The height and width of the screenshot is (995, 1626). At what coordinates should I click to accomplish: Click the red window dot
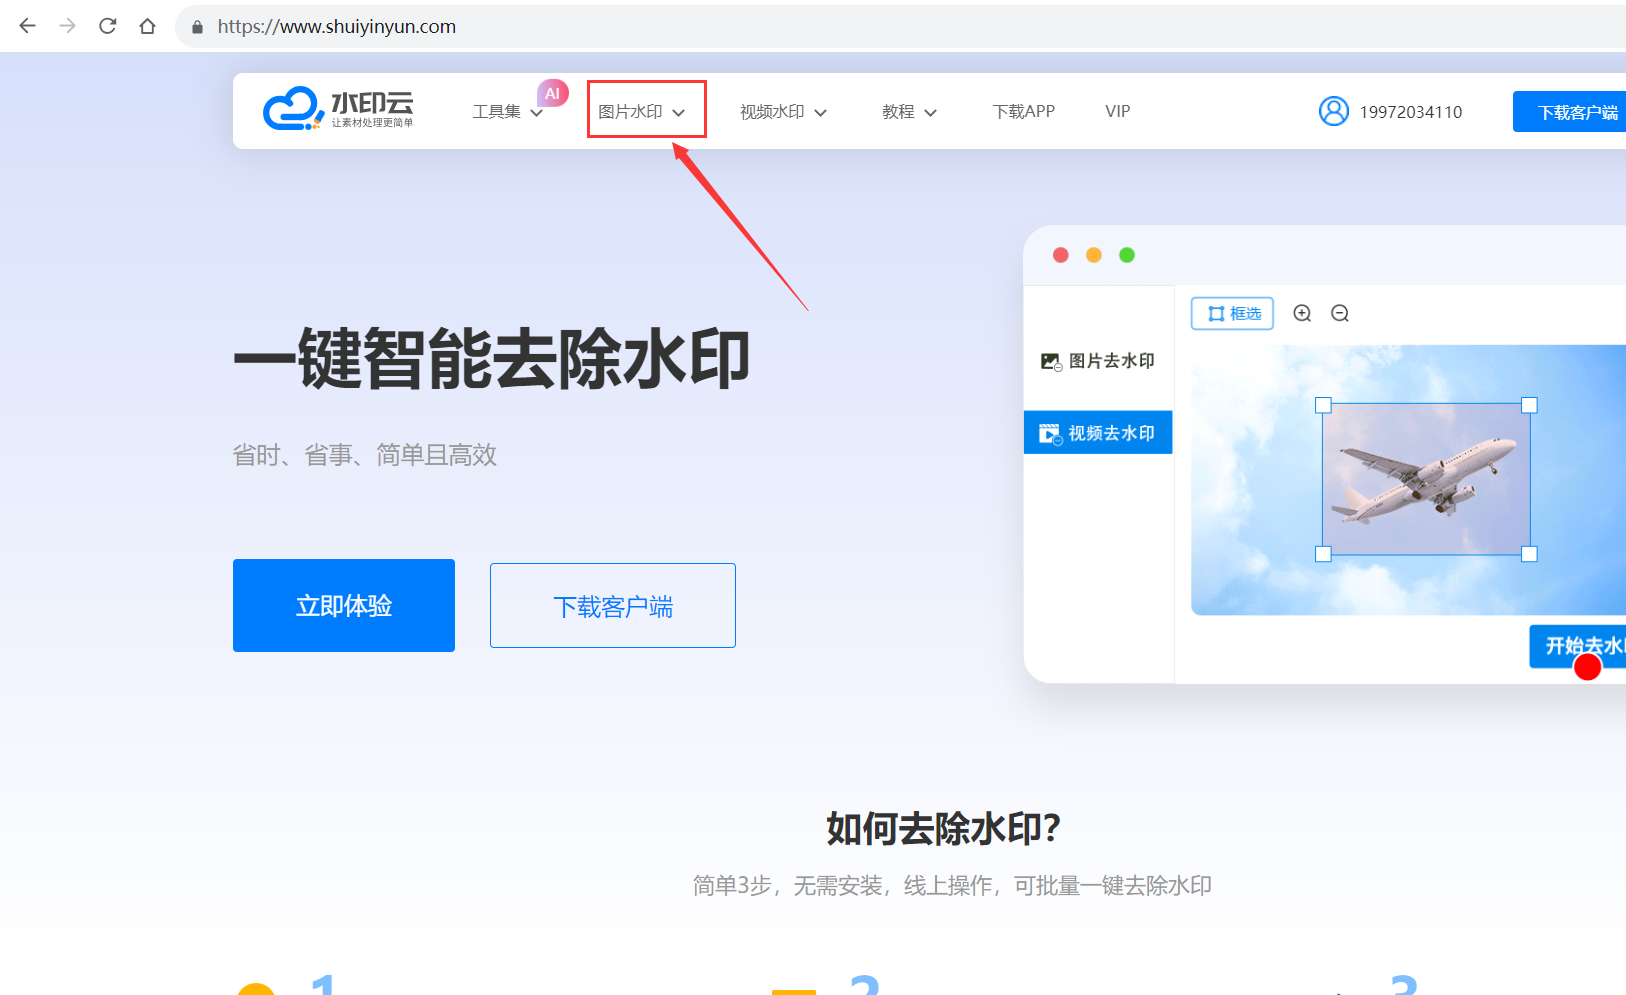[x=1061, y=255]
